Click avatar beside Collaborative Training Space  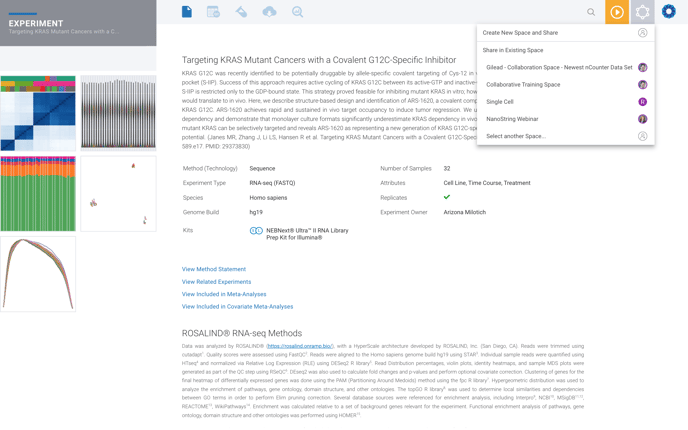642,85
